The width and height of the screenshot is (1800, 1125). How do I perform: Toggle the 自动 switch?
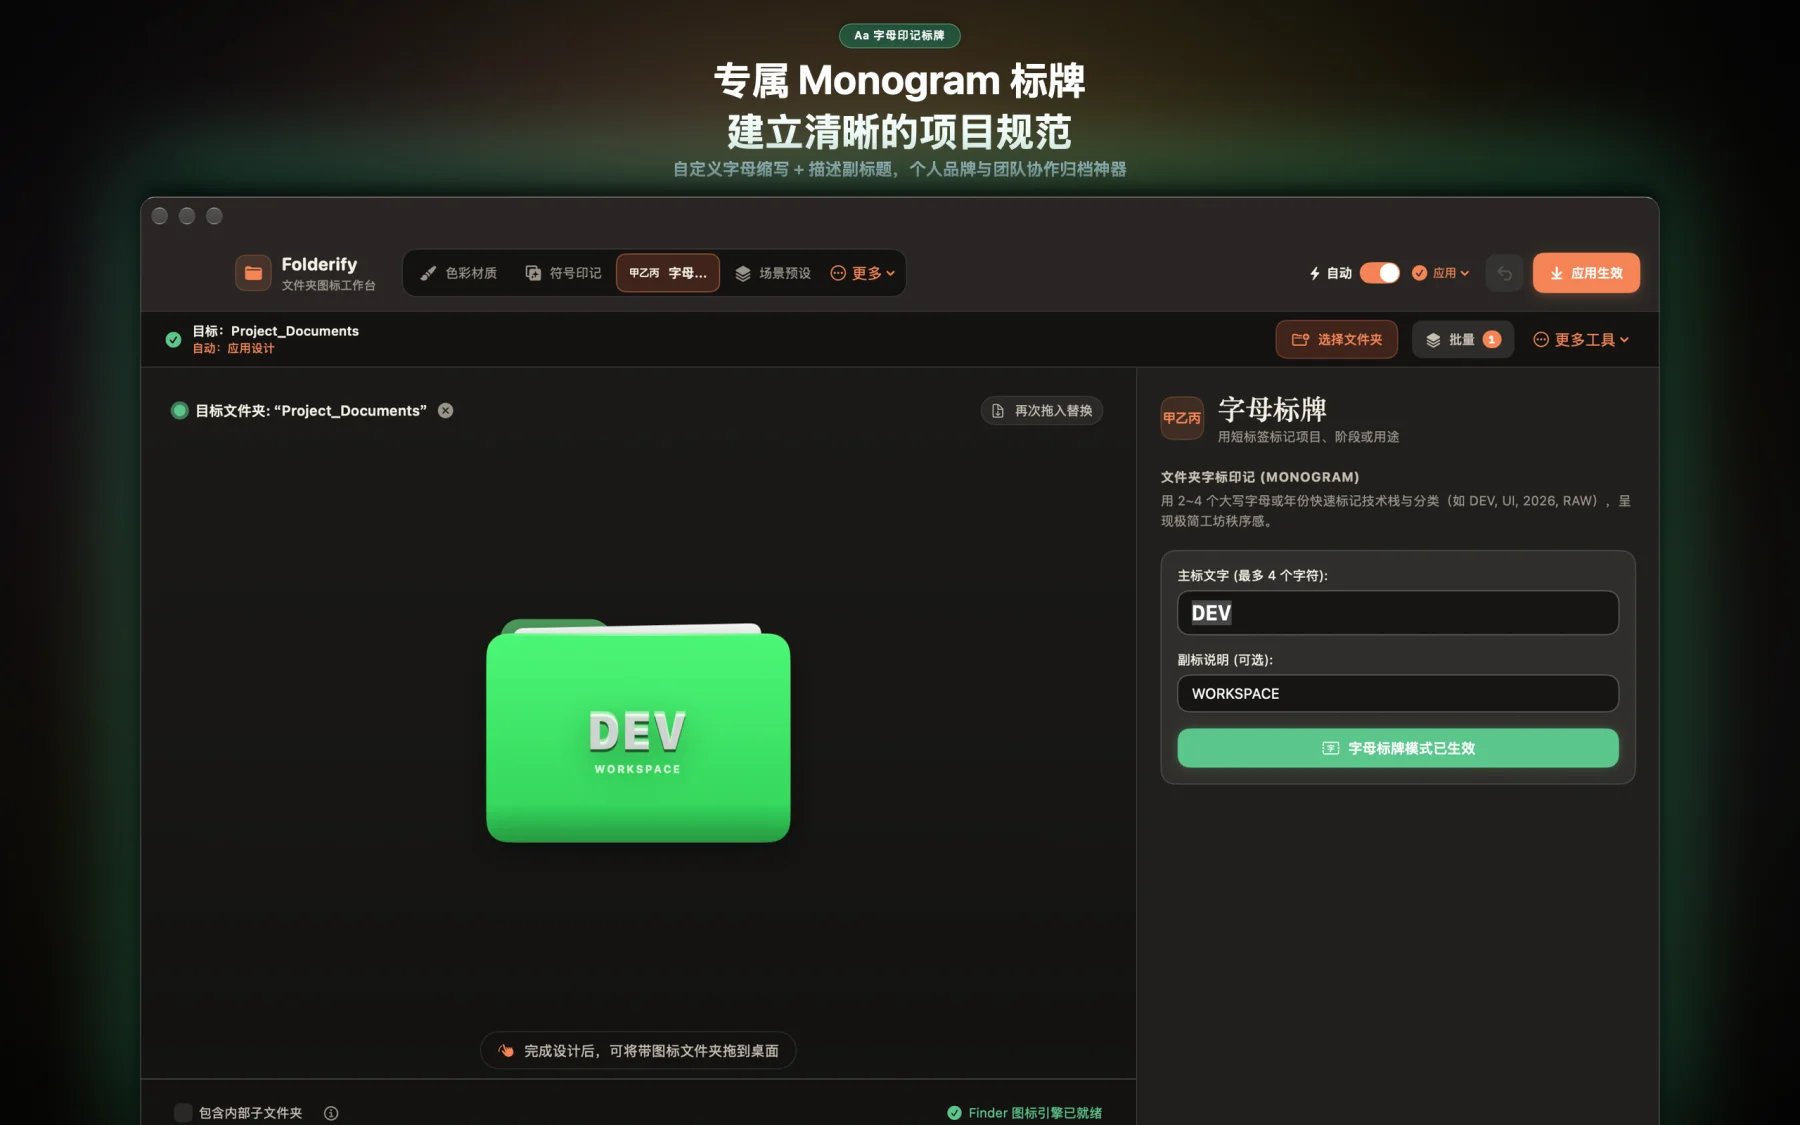point(1380,273)
